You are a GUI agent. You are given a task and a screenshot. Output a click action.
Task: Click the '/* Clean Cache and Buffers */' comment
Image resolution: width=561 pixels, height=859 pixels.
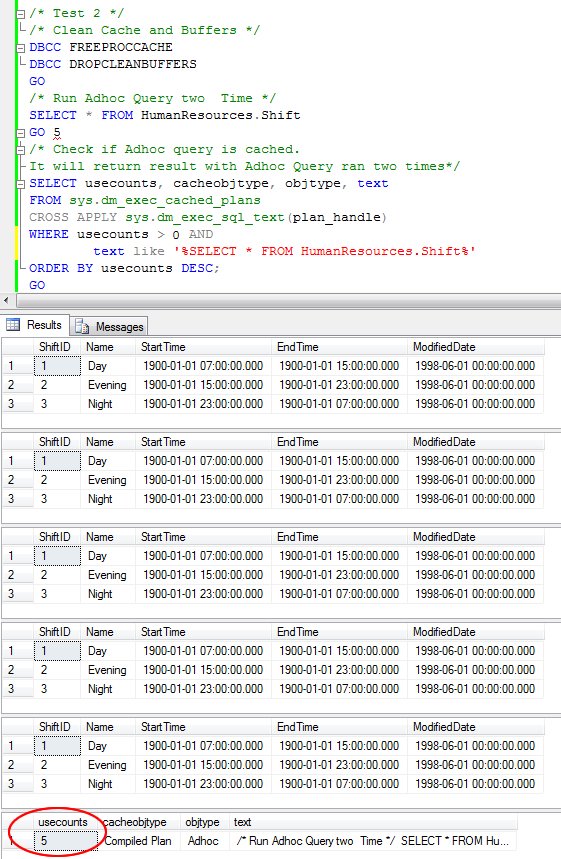pos(145,30)
